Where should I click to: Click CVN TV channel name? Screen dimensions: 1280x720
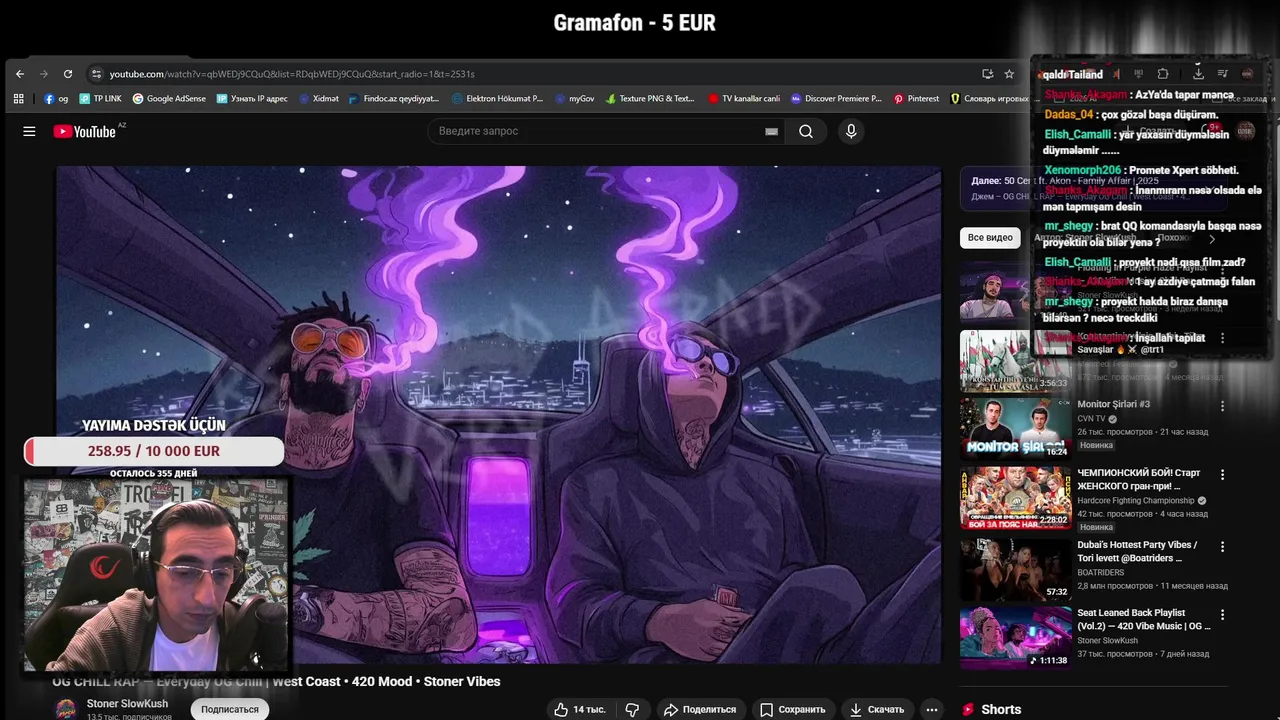(x=1091, y=419)
